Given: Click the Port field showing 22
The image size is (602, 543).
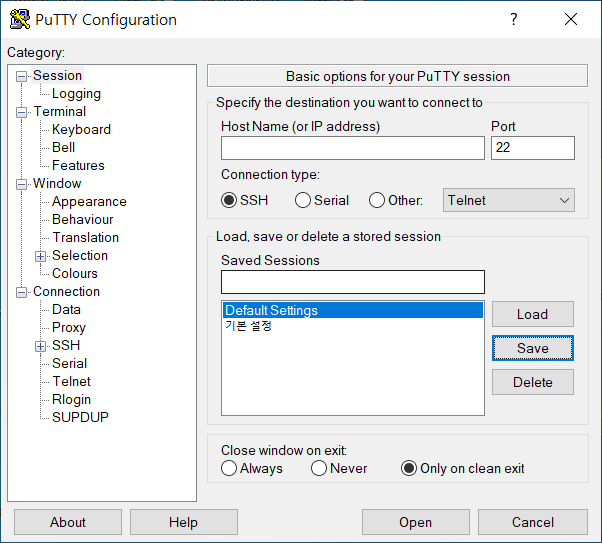Looking at the screenshot, I should [x=533, y=148].
